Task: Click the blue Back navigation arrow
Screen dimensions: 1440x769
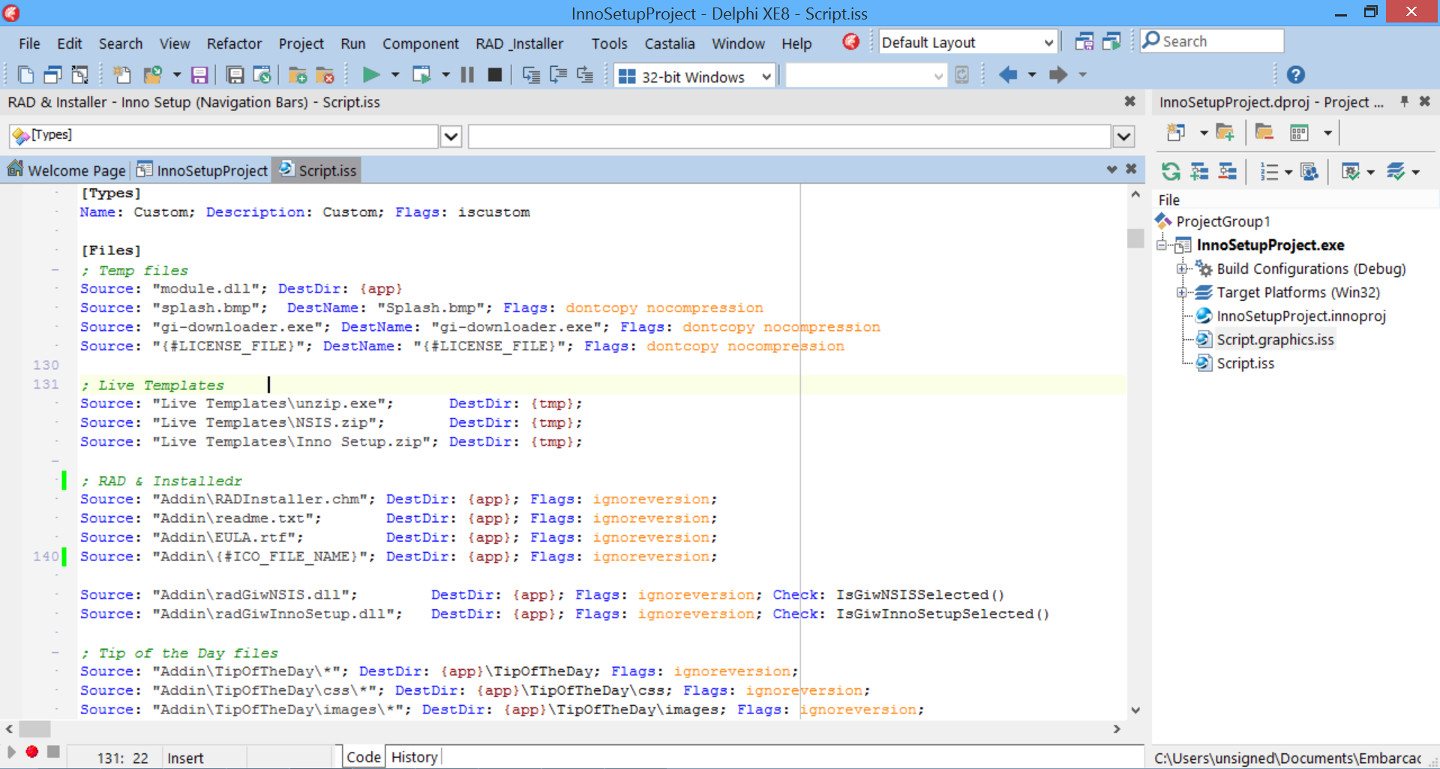Action: tap(1008, 75)
